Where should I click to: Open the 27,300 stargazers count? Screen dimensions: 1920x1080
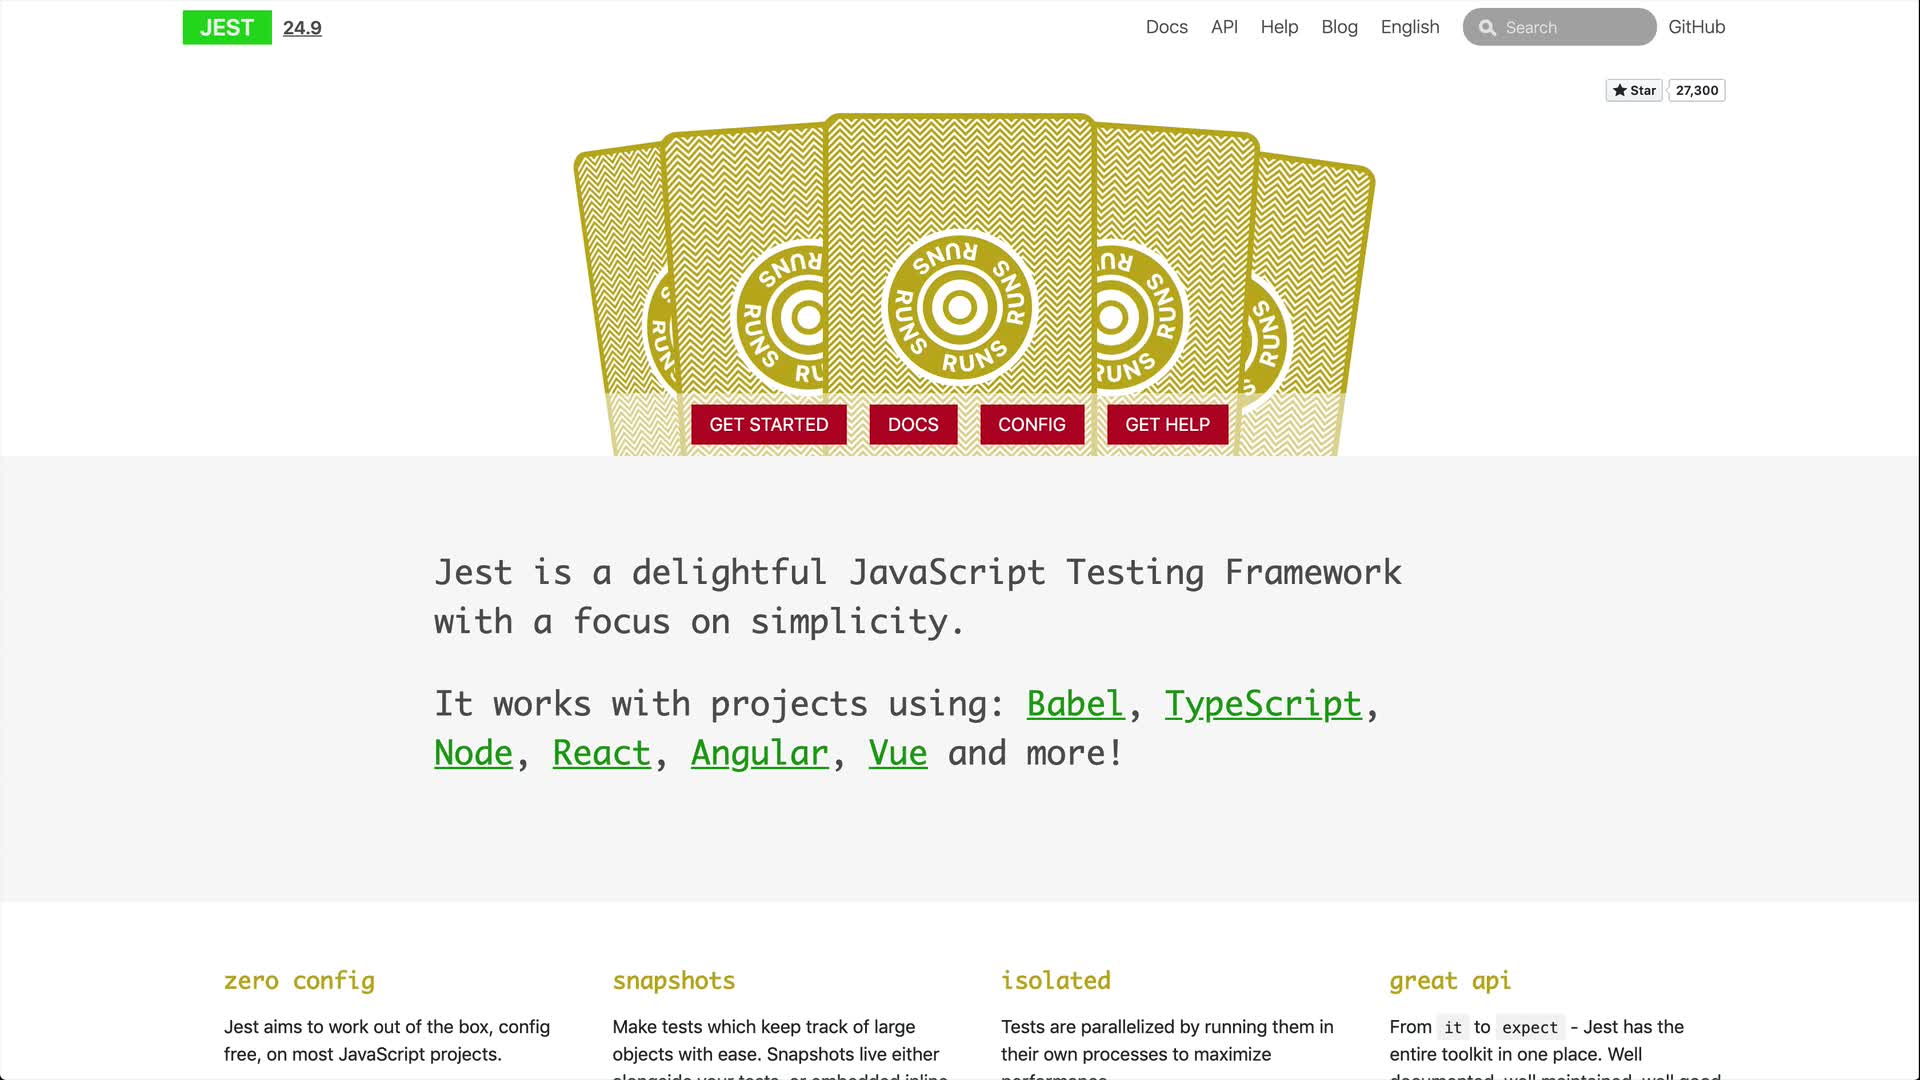tap(1697, 90)
